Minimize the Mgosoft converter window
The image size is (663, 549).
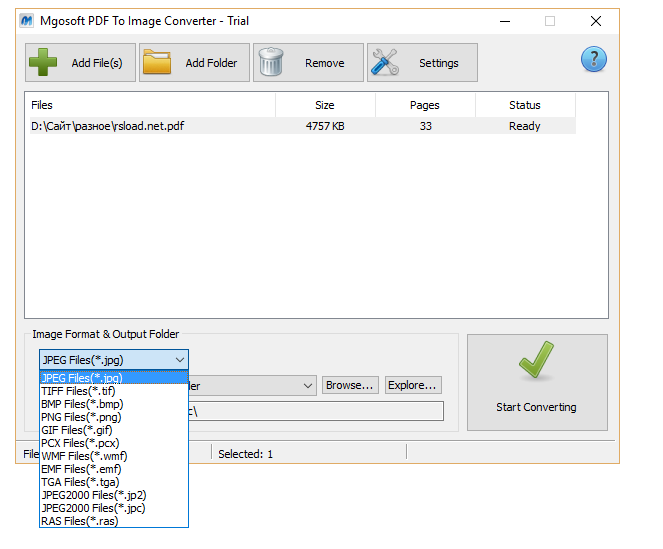[x=505, y=21]
